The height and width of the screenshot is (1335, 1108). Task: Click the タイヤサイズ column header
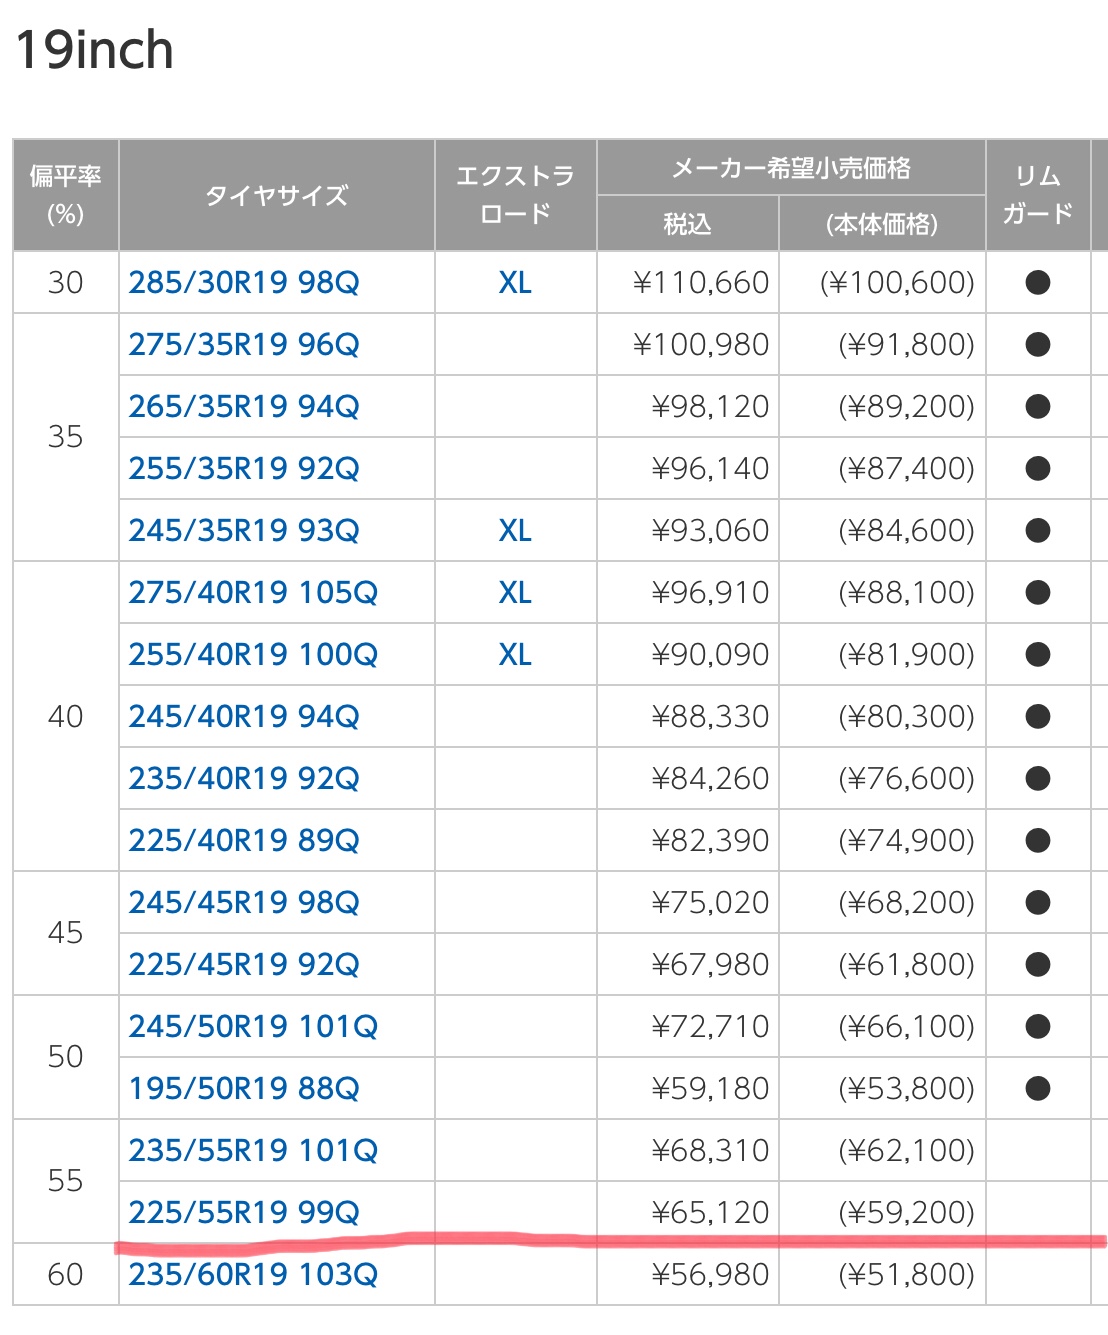coord(276,195)
